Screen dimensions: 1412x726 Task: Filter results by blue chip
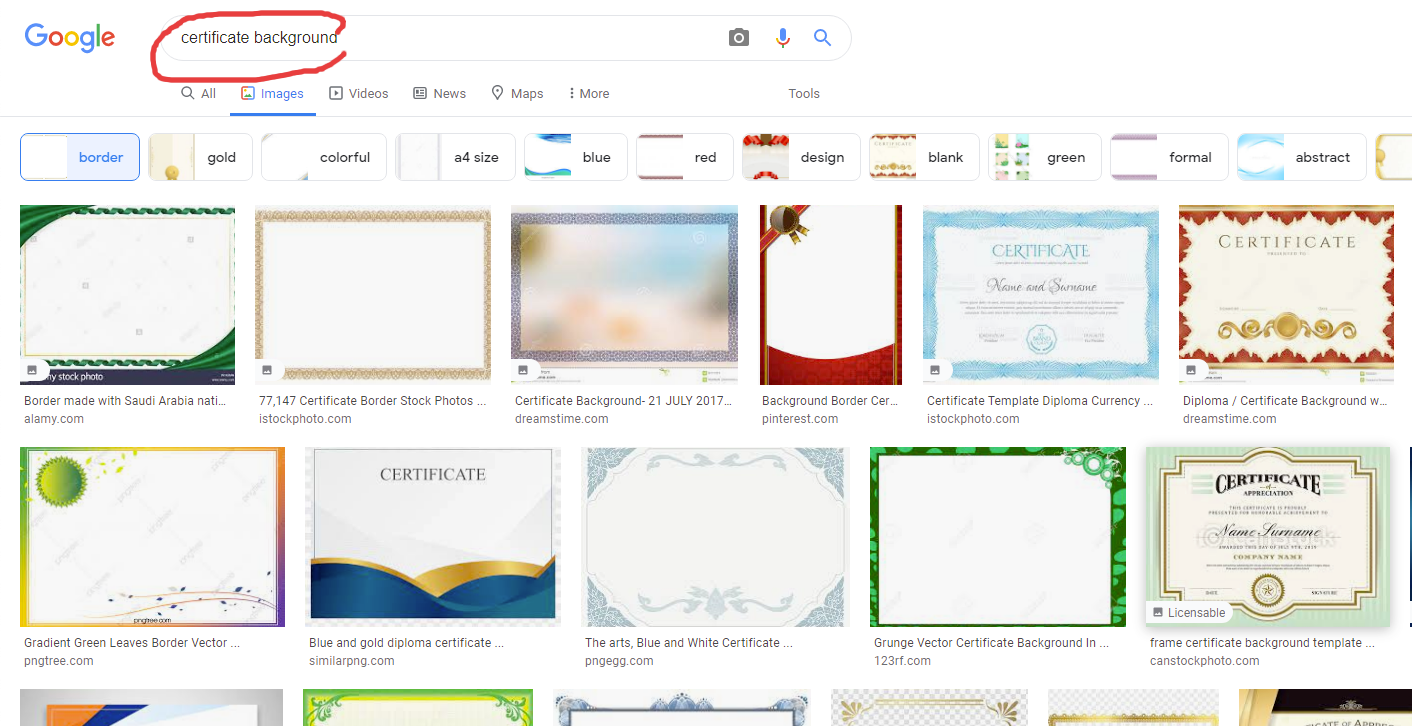(575, 157)
